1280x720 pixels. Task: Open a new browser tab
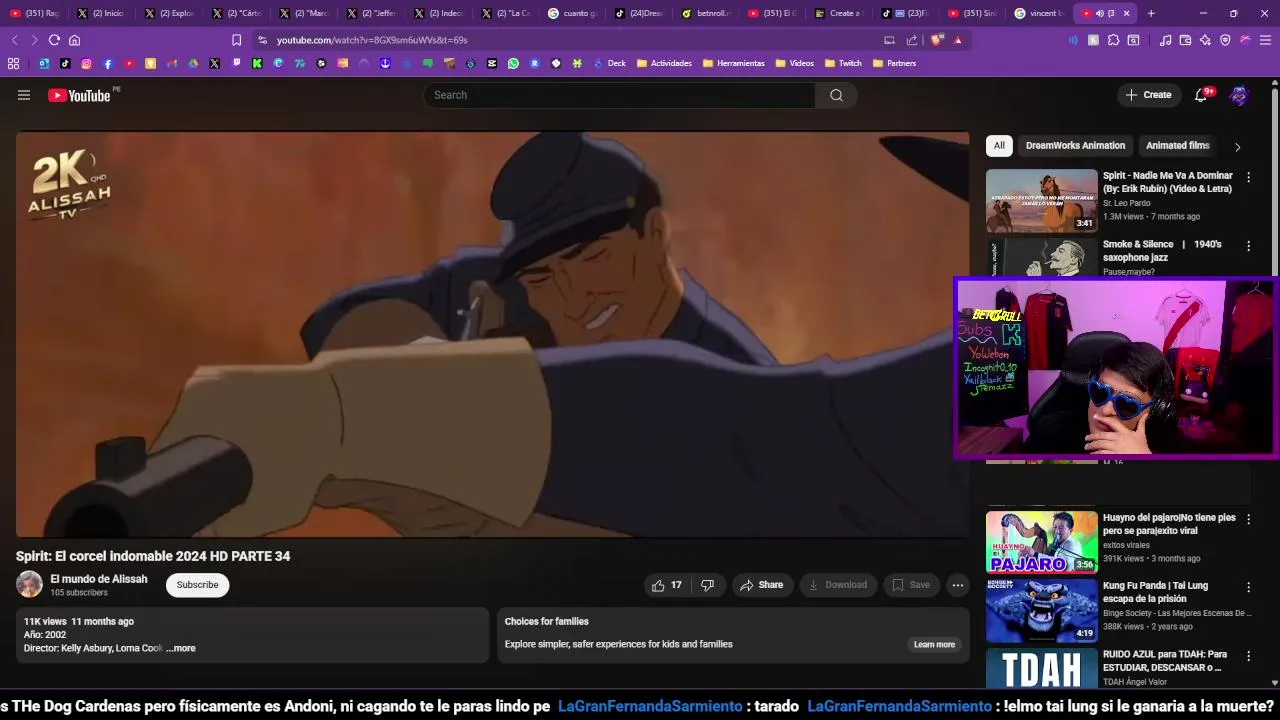tap(1151, 13)
